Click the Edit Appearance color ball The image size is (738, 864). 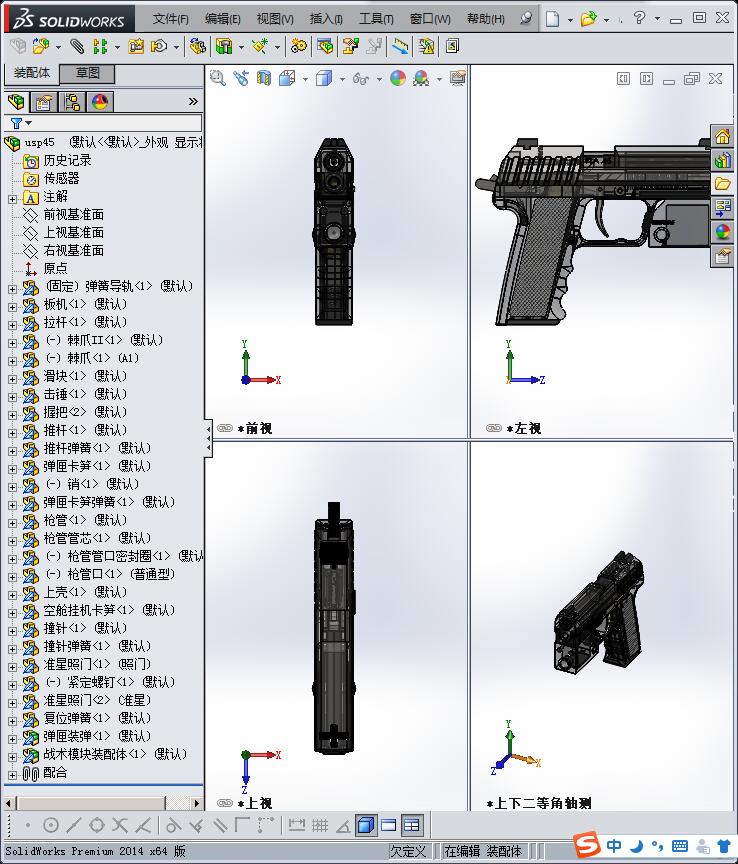397,78
